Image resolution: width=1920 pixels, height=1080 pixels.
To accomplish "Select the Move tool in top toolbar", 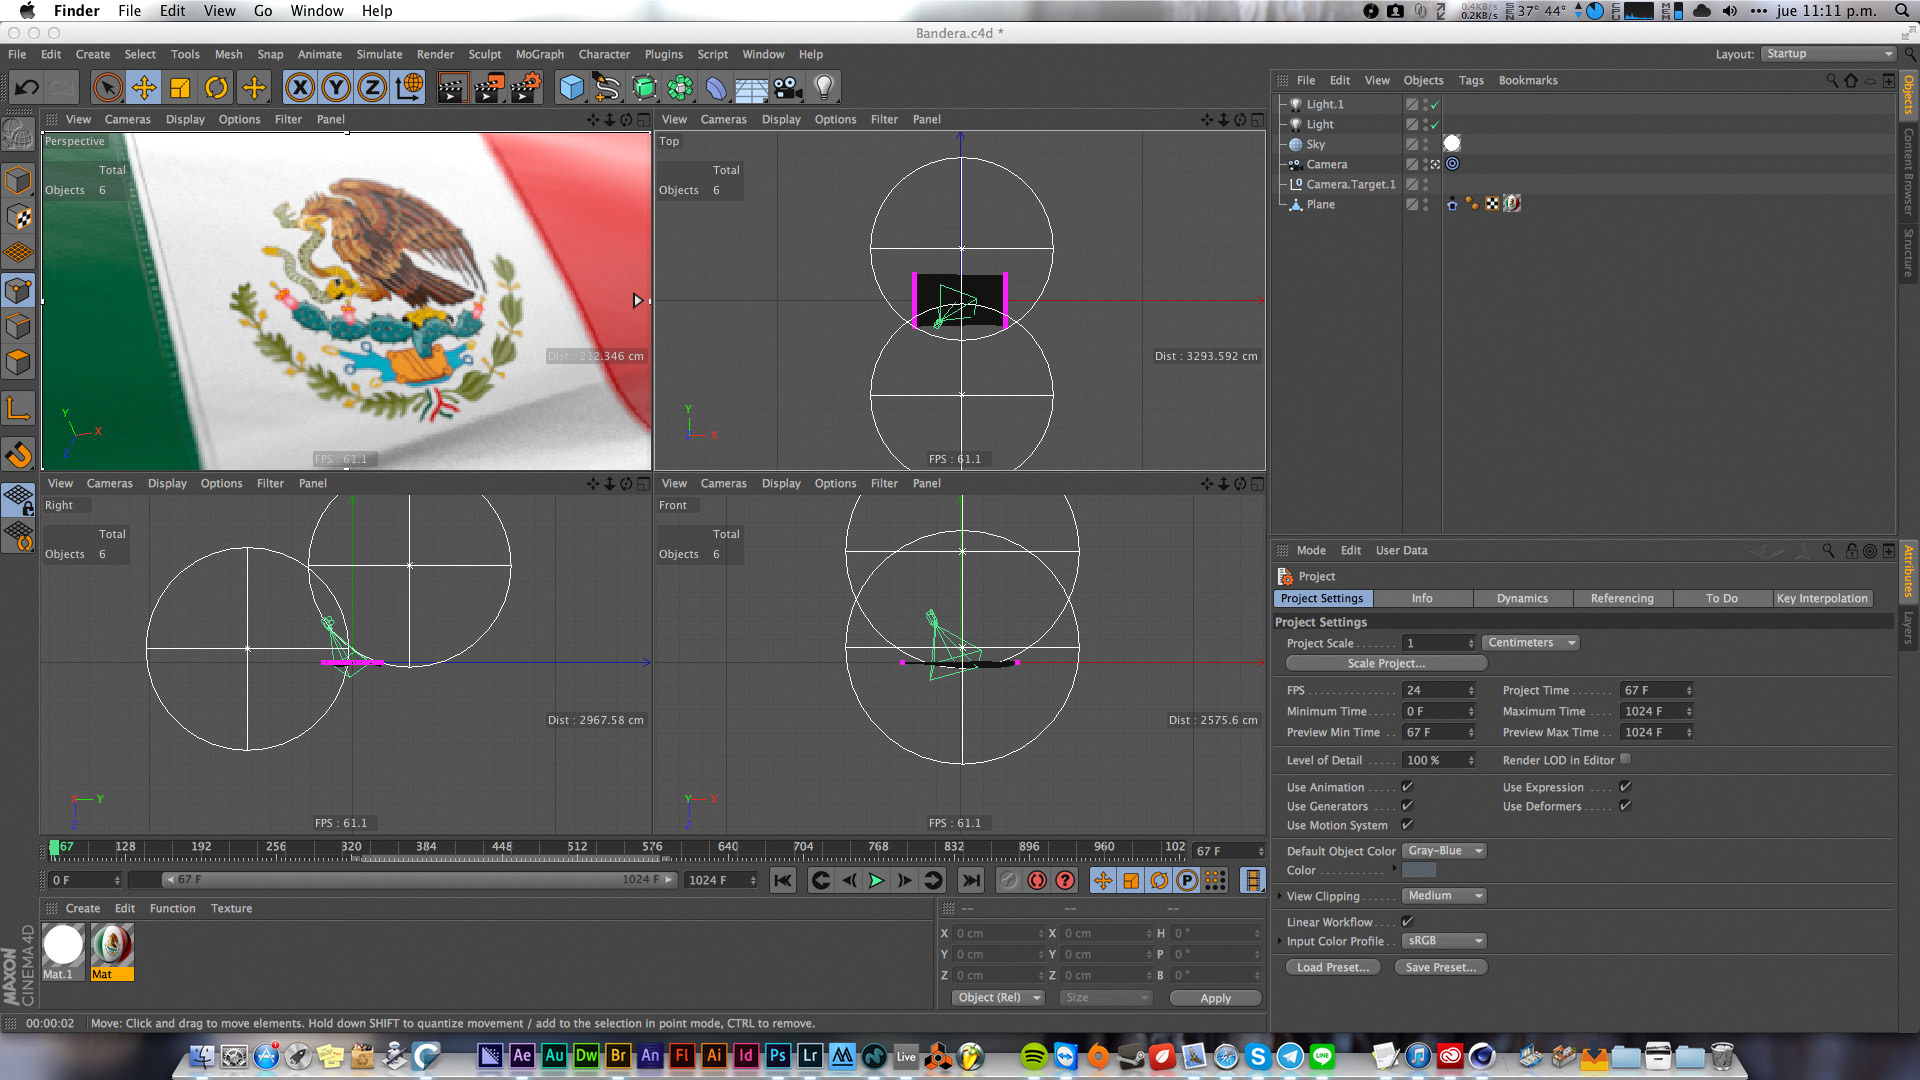I will 144,88.
